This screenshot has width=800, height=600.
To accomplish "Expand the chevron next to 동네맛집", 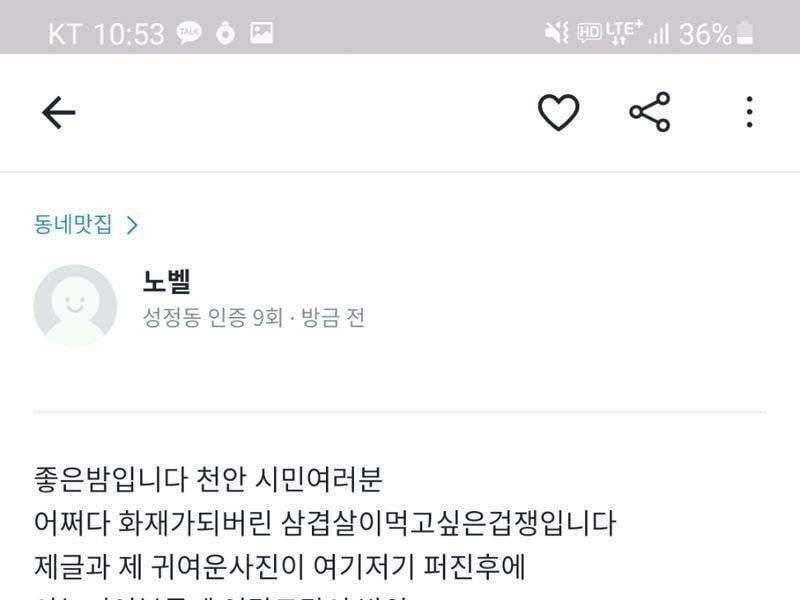I will [x=132, y=225].
